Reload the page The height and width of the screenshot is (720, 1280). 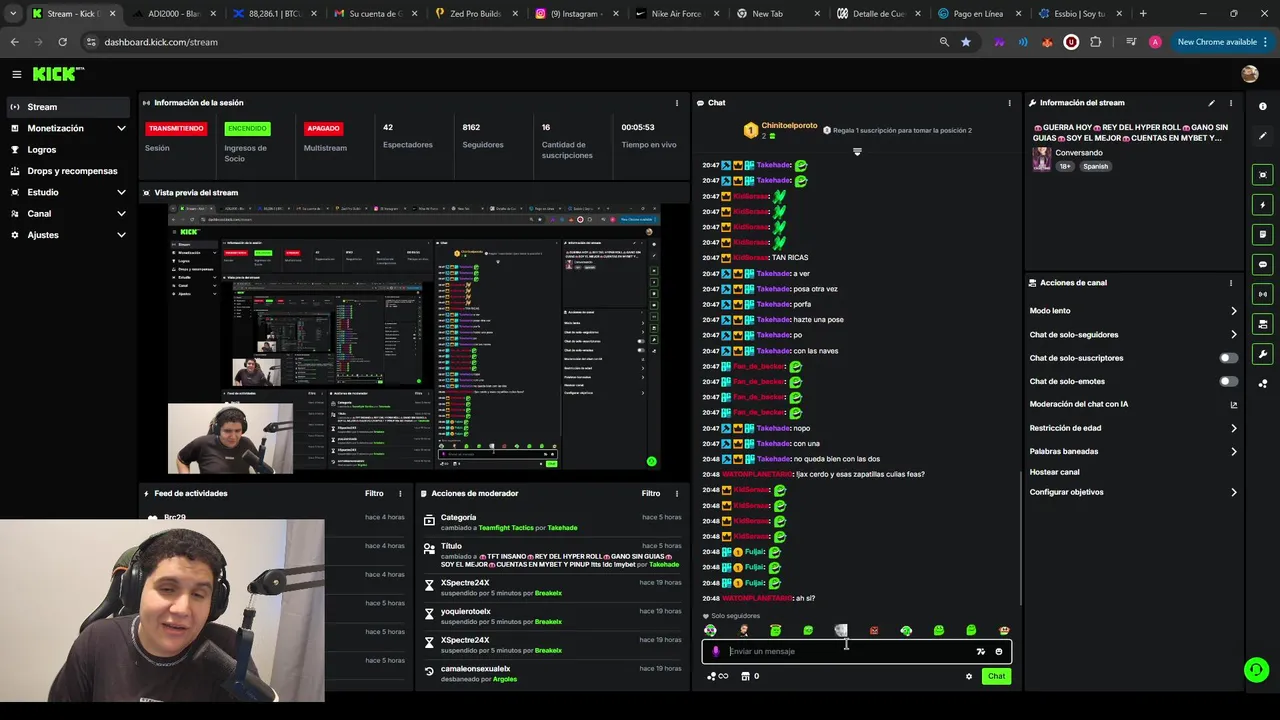click(x=62, y=42)
